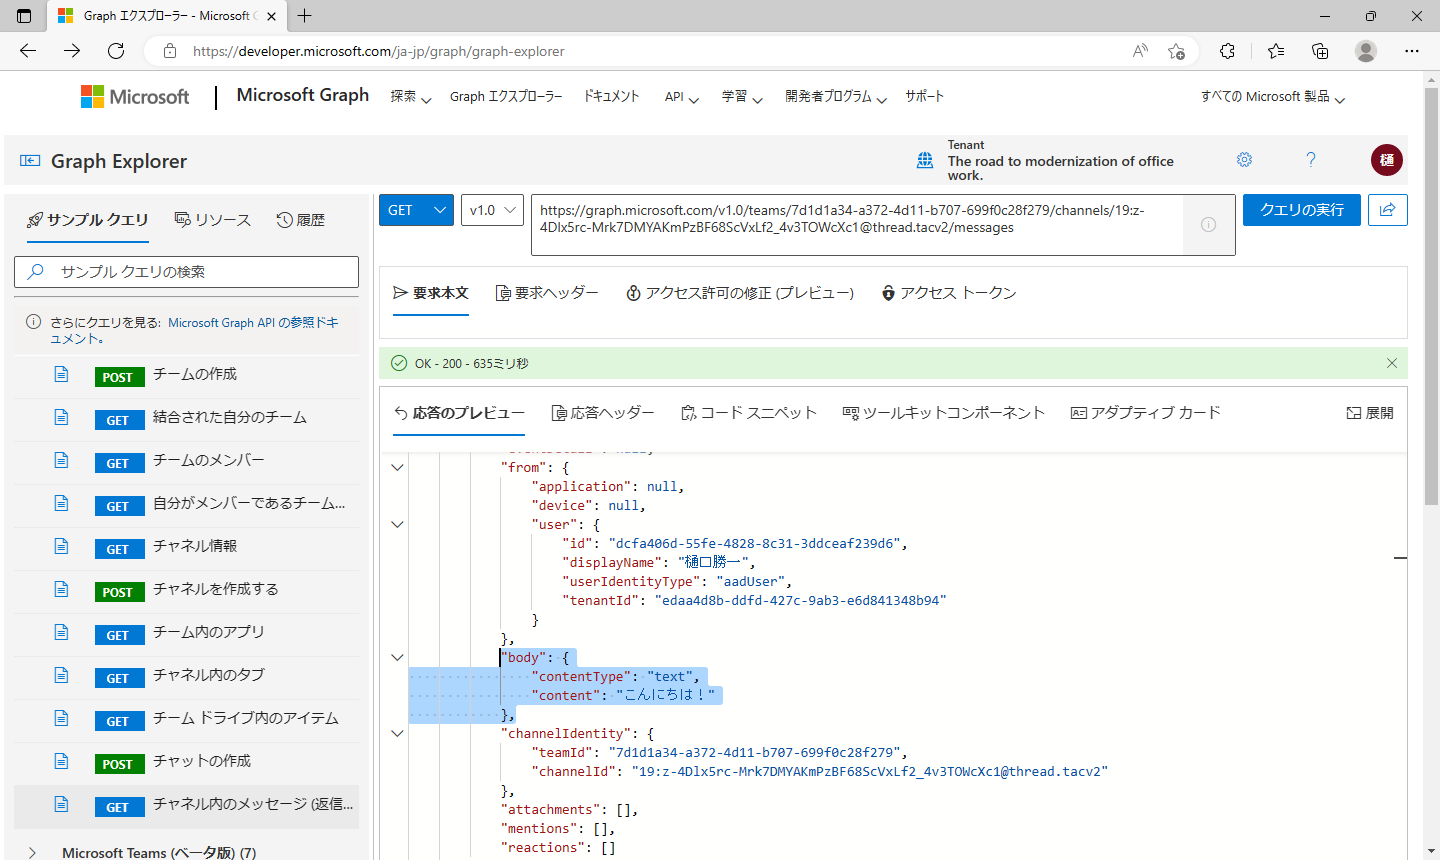Show query info icon in URL box
Screen dimensions: 1440x860
[x=1208, y=225]
